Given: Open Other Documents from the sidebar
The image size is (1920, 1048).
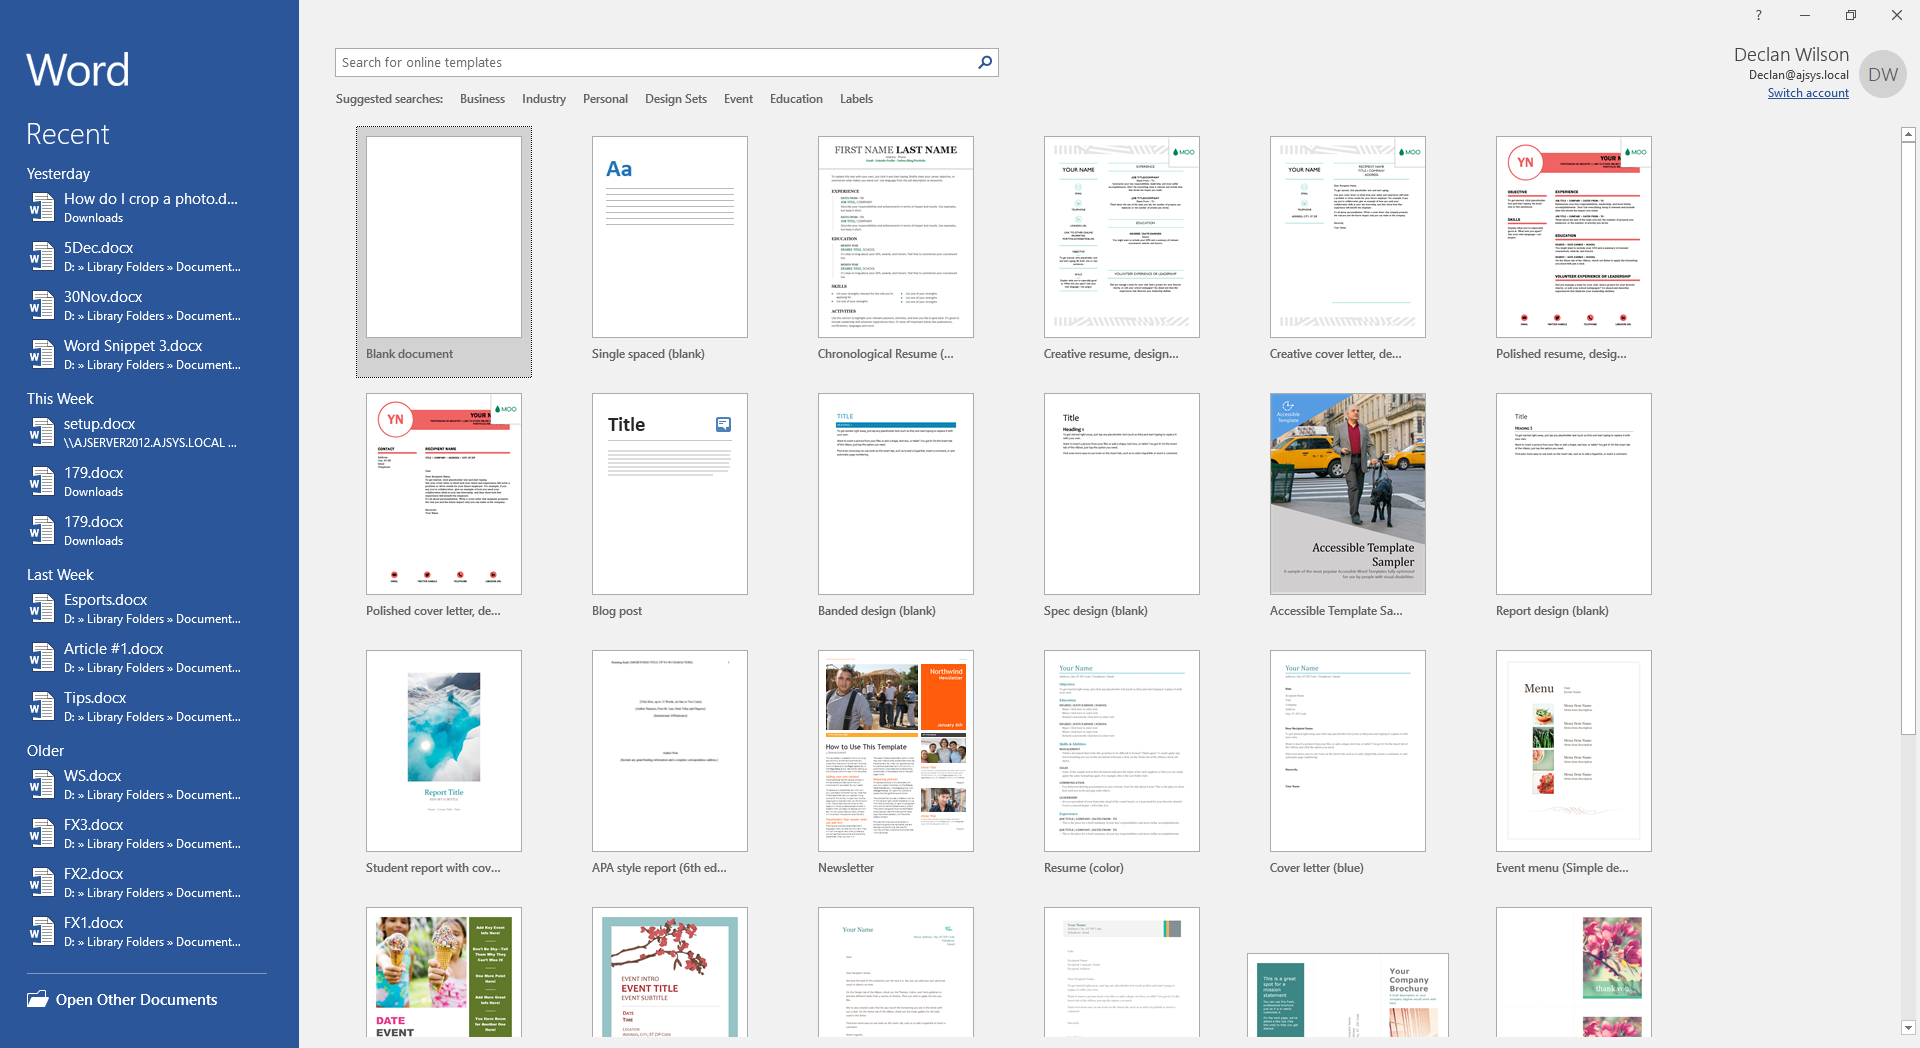Looking at the screenshot, I should 136,1000.
